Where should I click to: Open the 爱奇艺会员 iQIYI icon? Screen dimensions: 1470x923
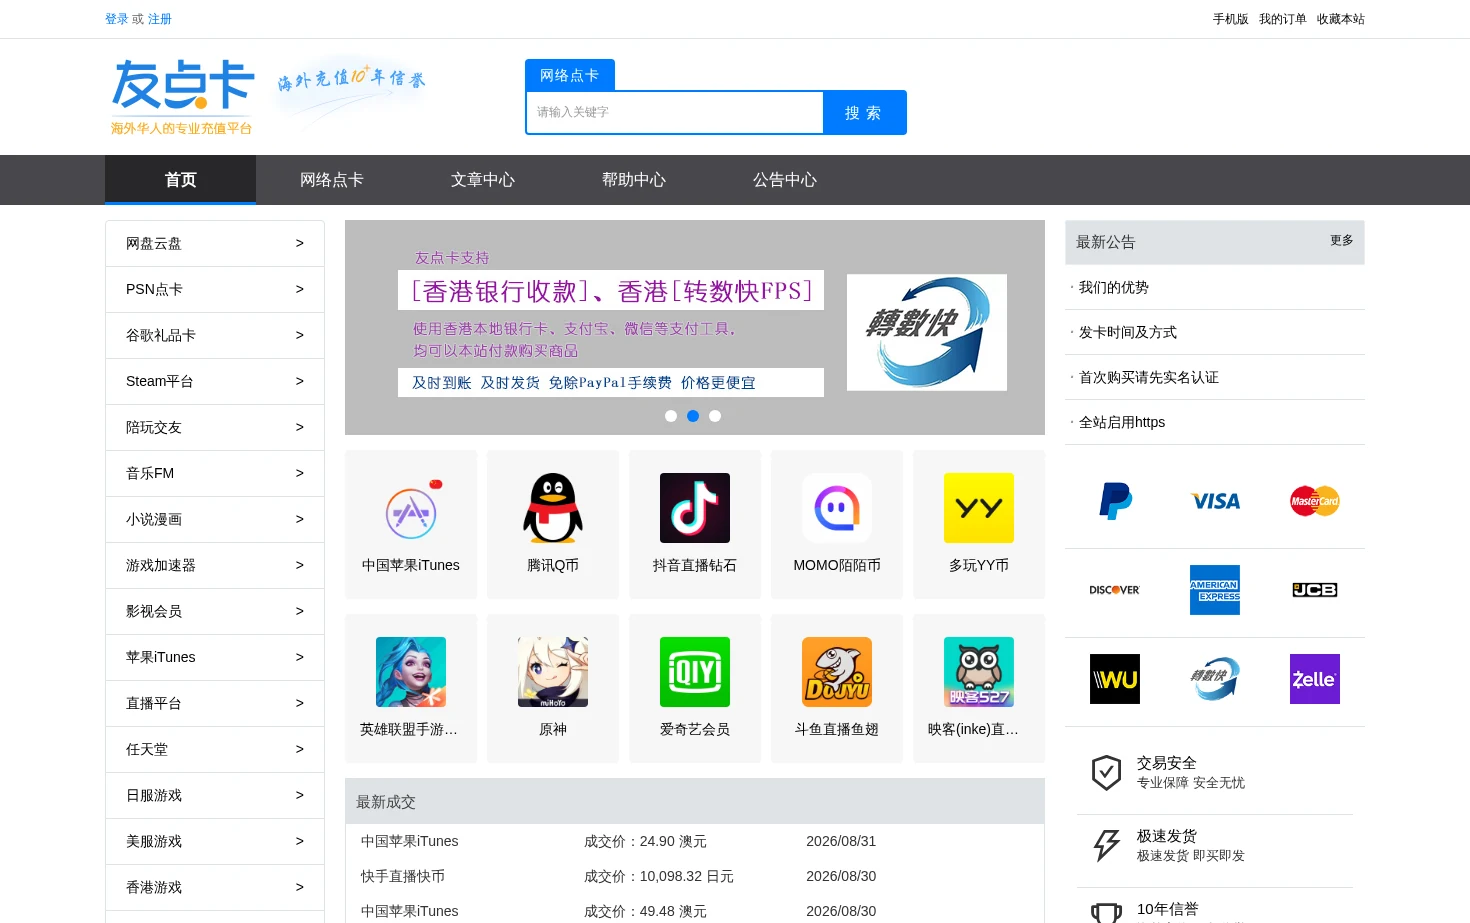point(695,672)
